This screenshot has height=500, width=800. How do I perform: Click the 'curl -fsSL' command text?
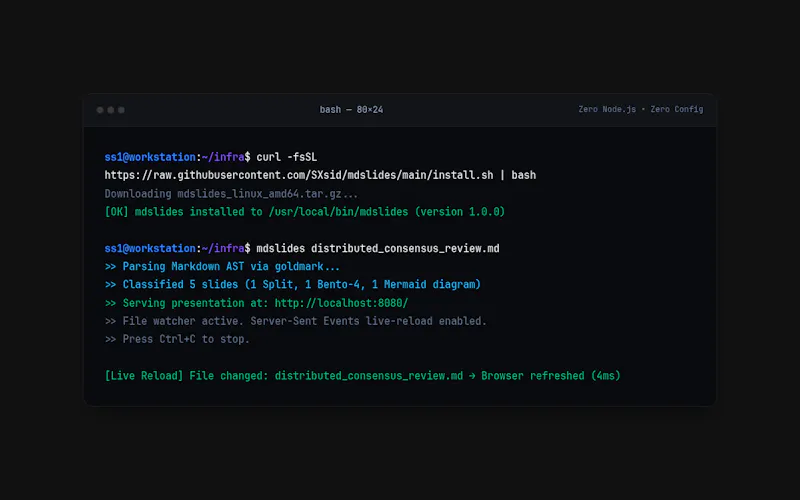pos(286,157)
